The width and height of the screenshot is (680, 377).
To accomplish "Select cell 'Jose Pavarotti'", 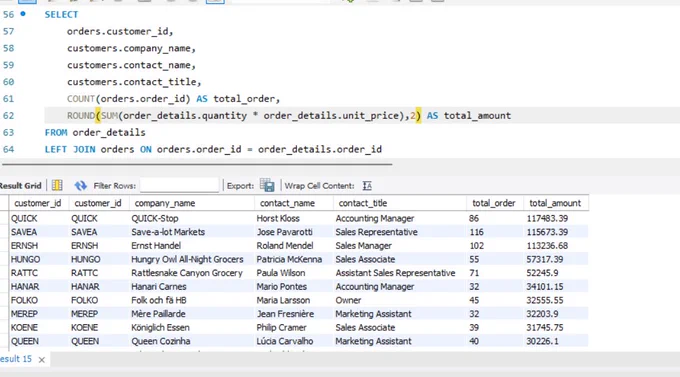I will coord(284,232).
